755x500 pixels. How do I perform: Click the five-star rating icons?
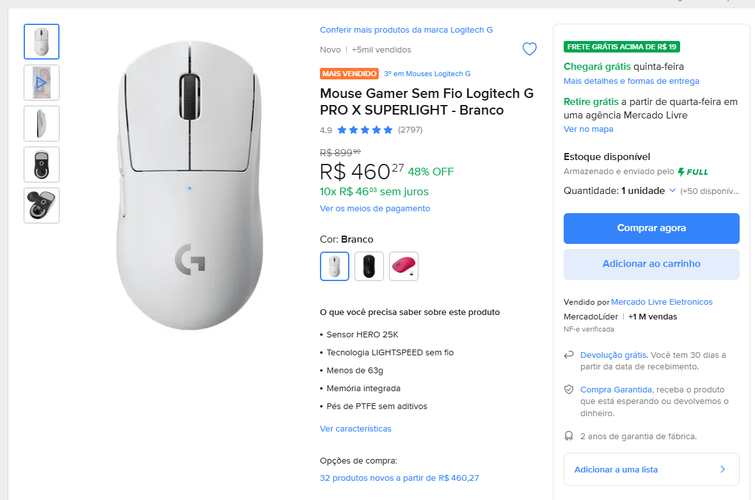[x=365, y=130]
